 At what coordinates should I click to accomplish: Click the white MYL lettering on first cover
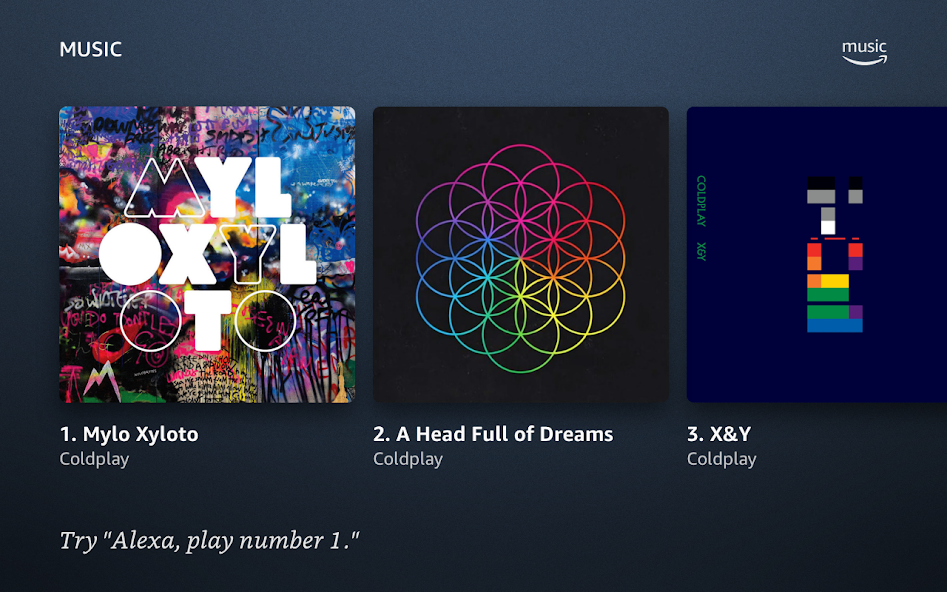(208, 187)
